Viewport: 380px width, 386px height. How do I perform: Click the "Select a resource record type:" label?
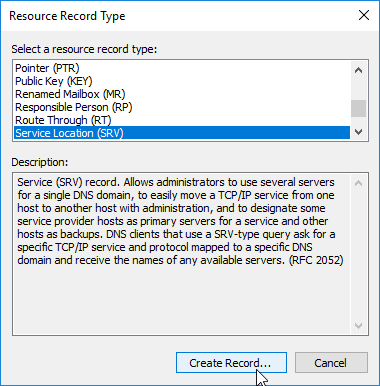pyautogui.click(x=84, y=49)
